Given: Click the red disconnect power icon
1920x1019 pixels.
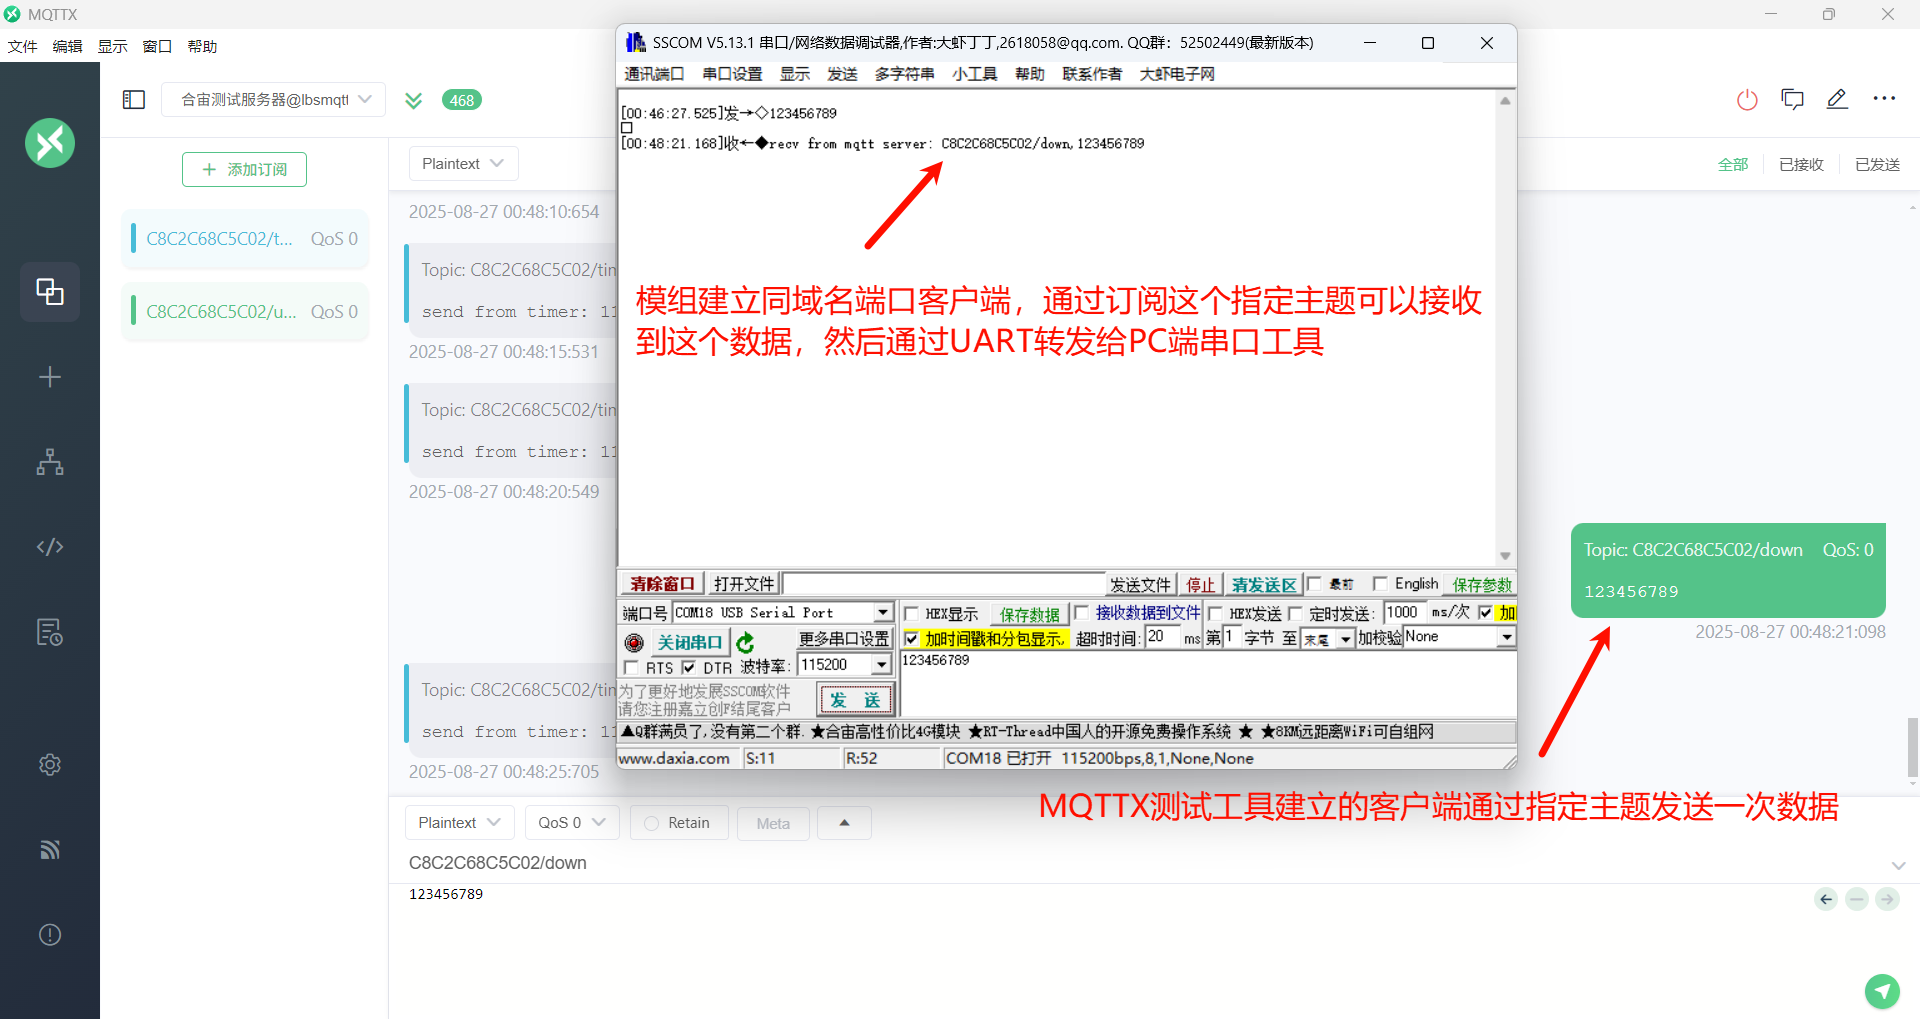Looking at the screenshot, I should click(x=1747, y=100).
